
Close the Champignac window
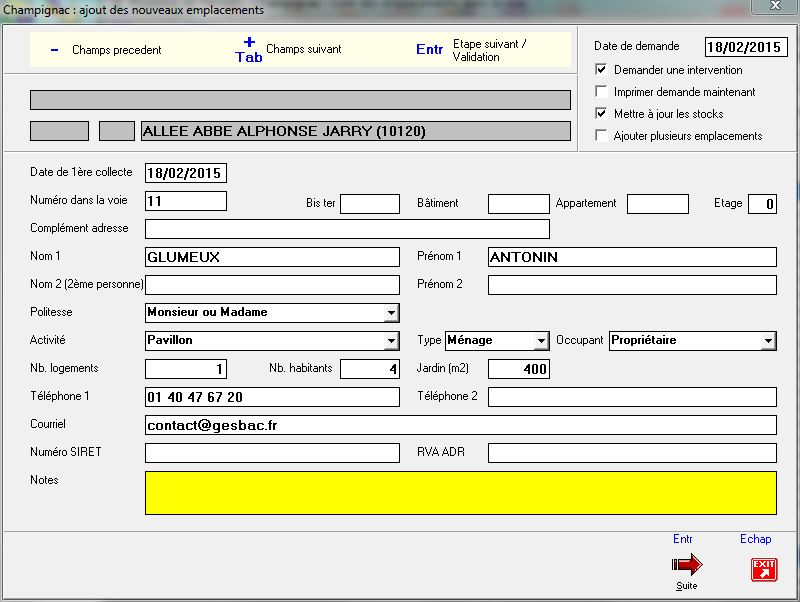click(x=774, y=8)
